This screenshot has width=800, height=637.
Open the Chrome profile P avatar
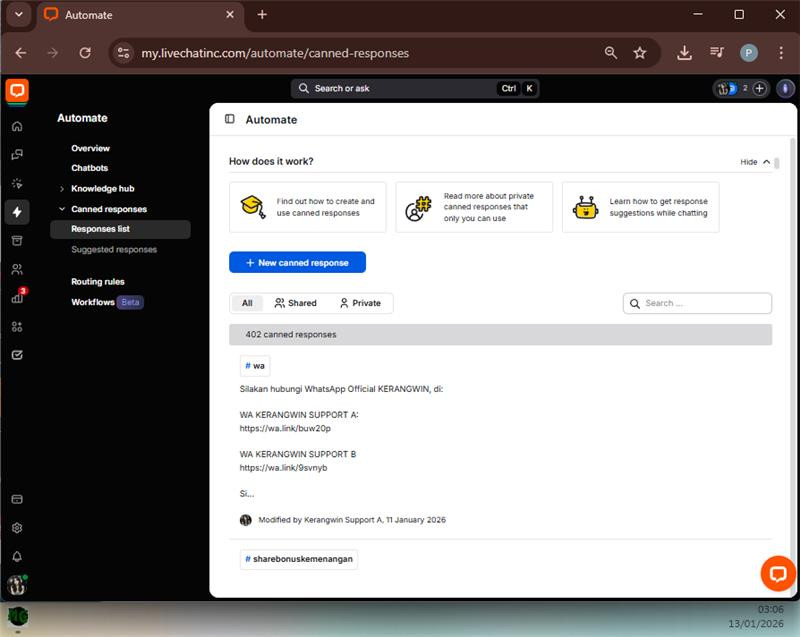pos(748,53)
